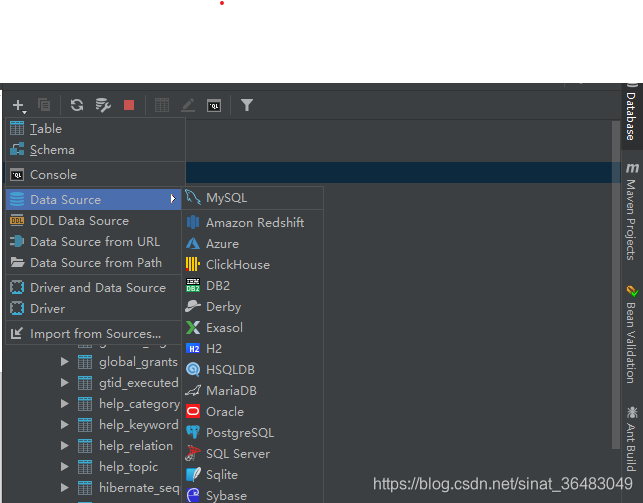Pick Amazon Redshift data source
This screenshot has width=643, height=503.
[x=253, y=223]
